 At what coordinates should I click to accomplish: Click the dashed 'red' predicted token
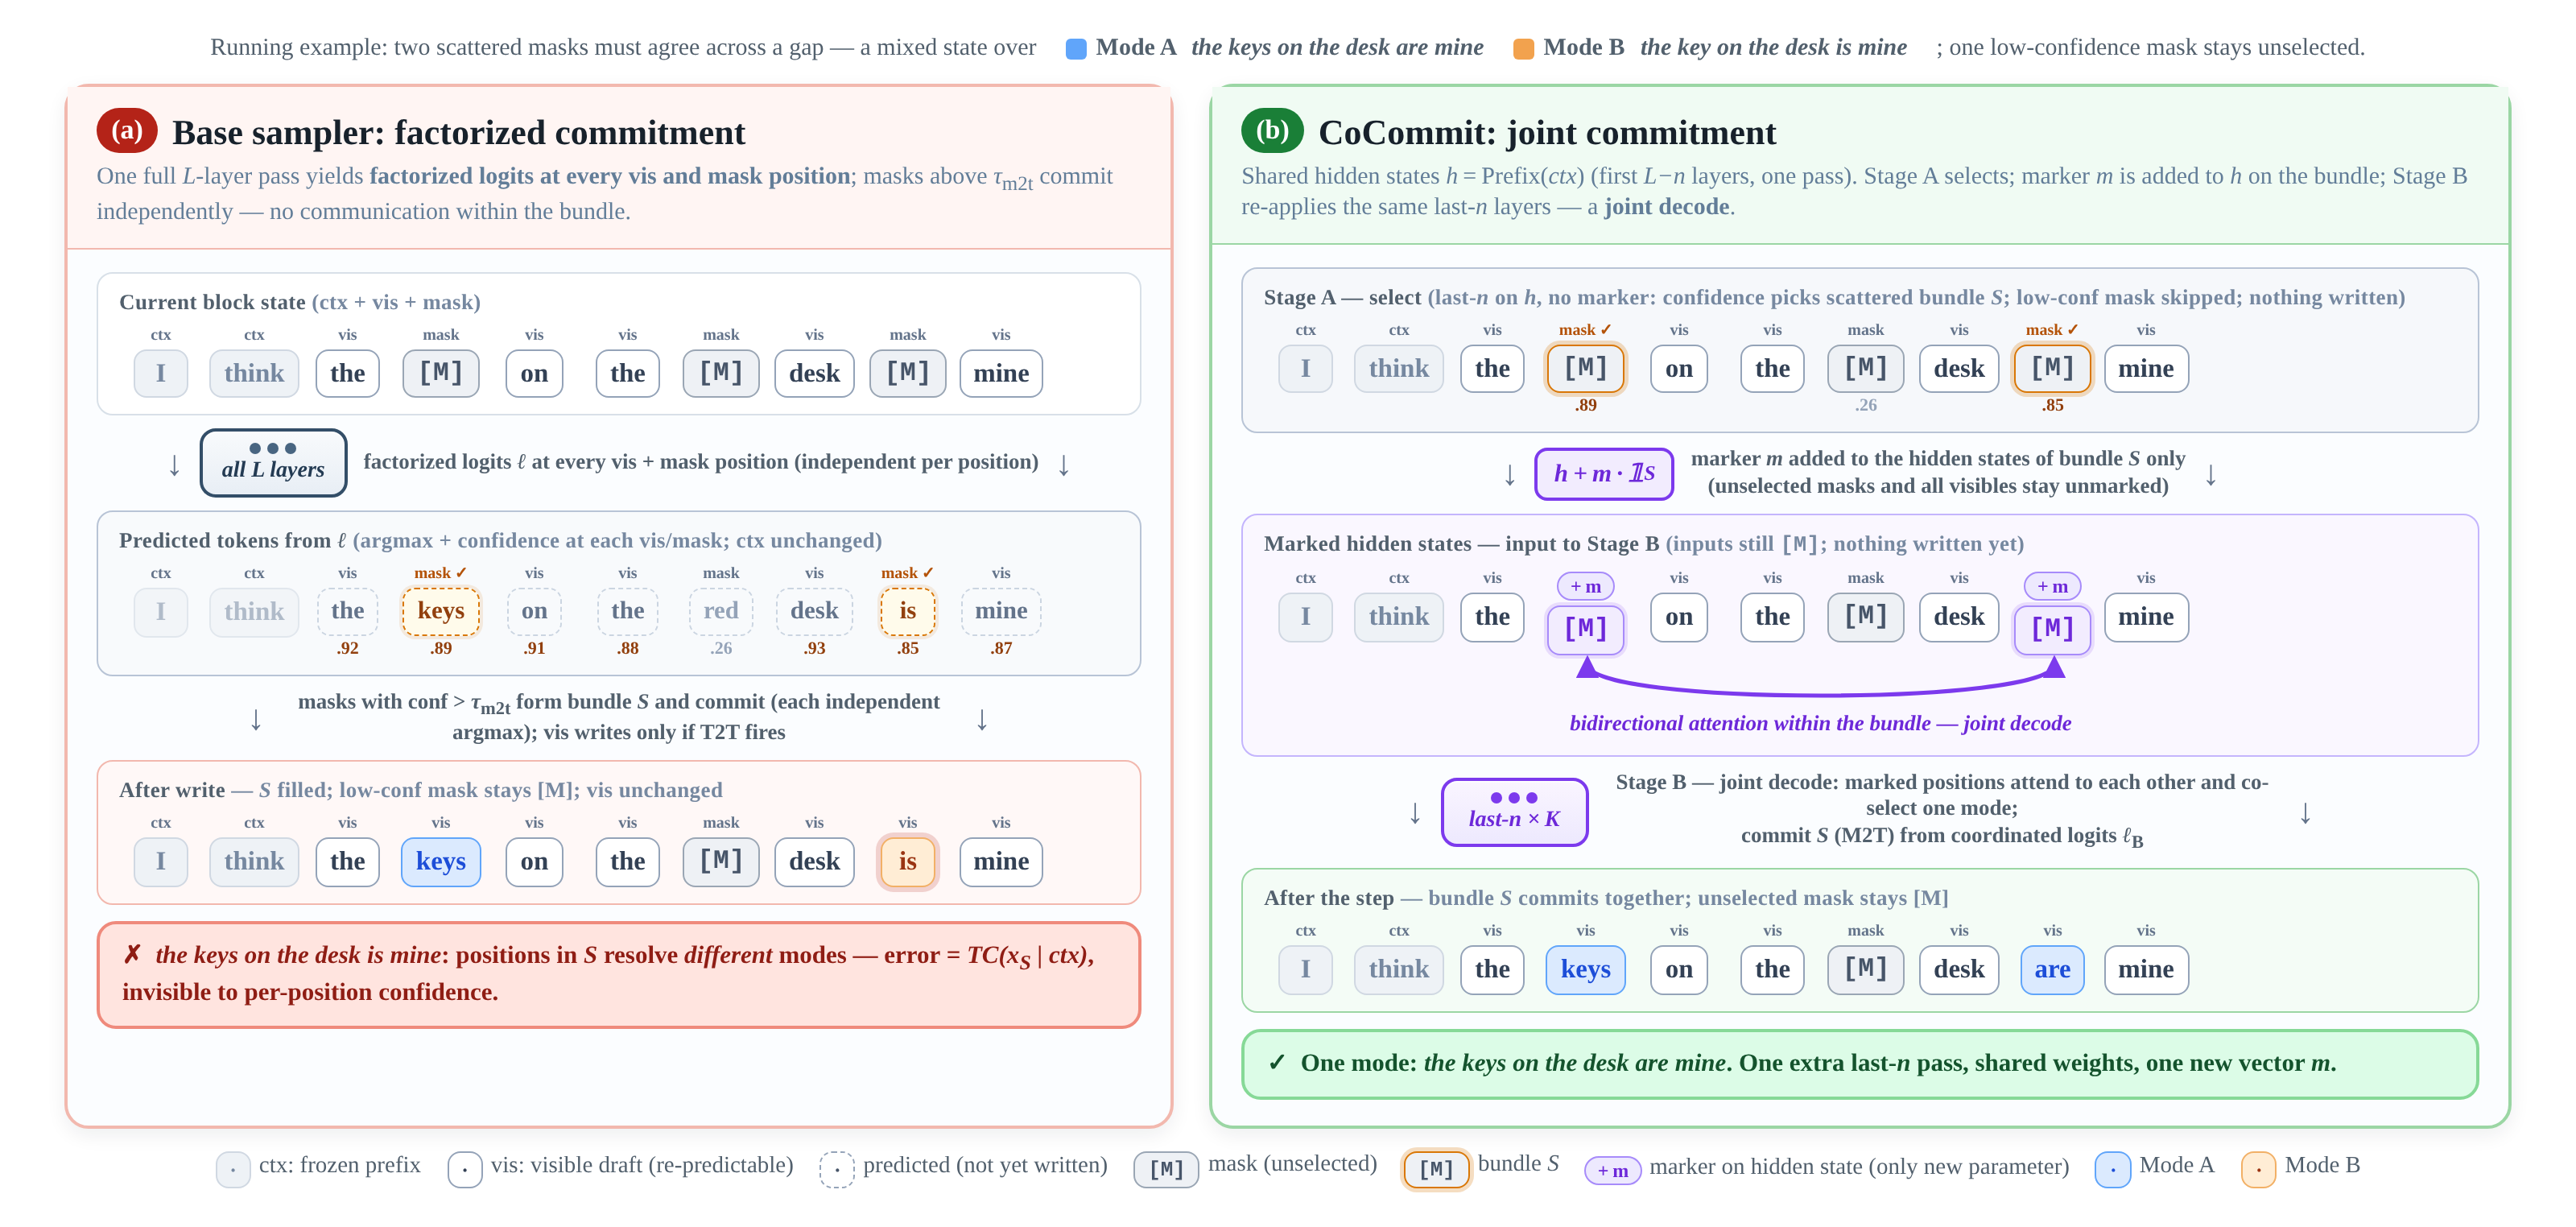point(720,611)
